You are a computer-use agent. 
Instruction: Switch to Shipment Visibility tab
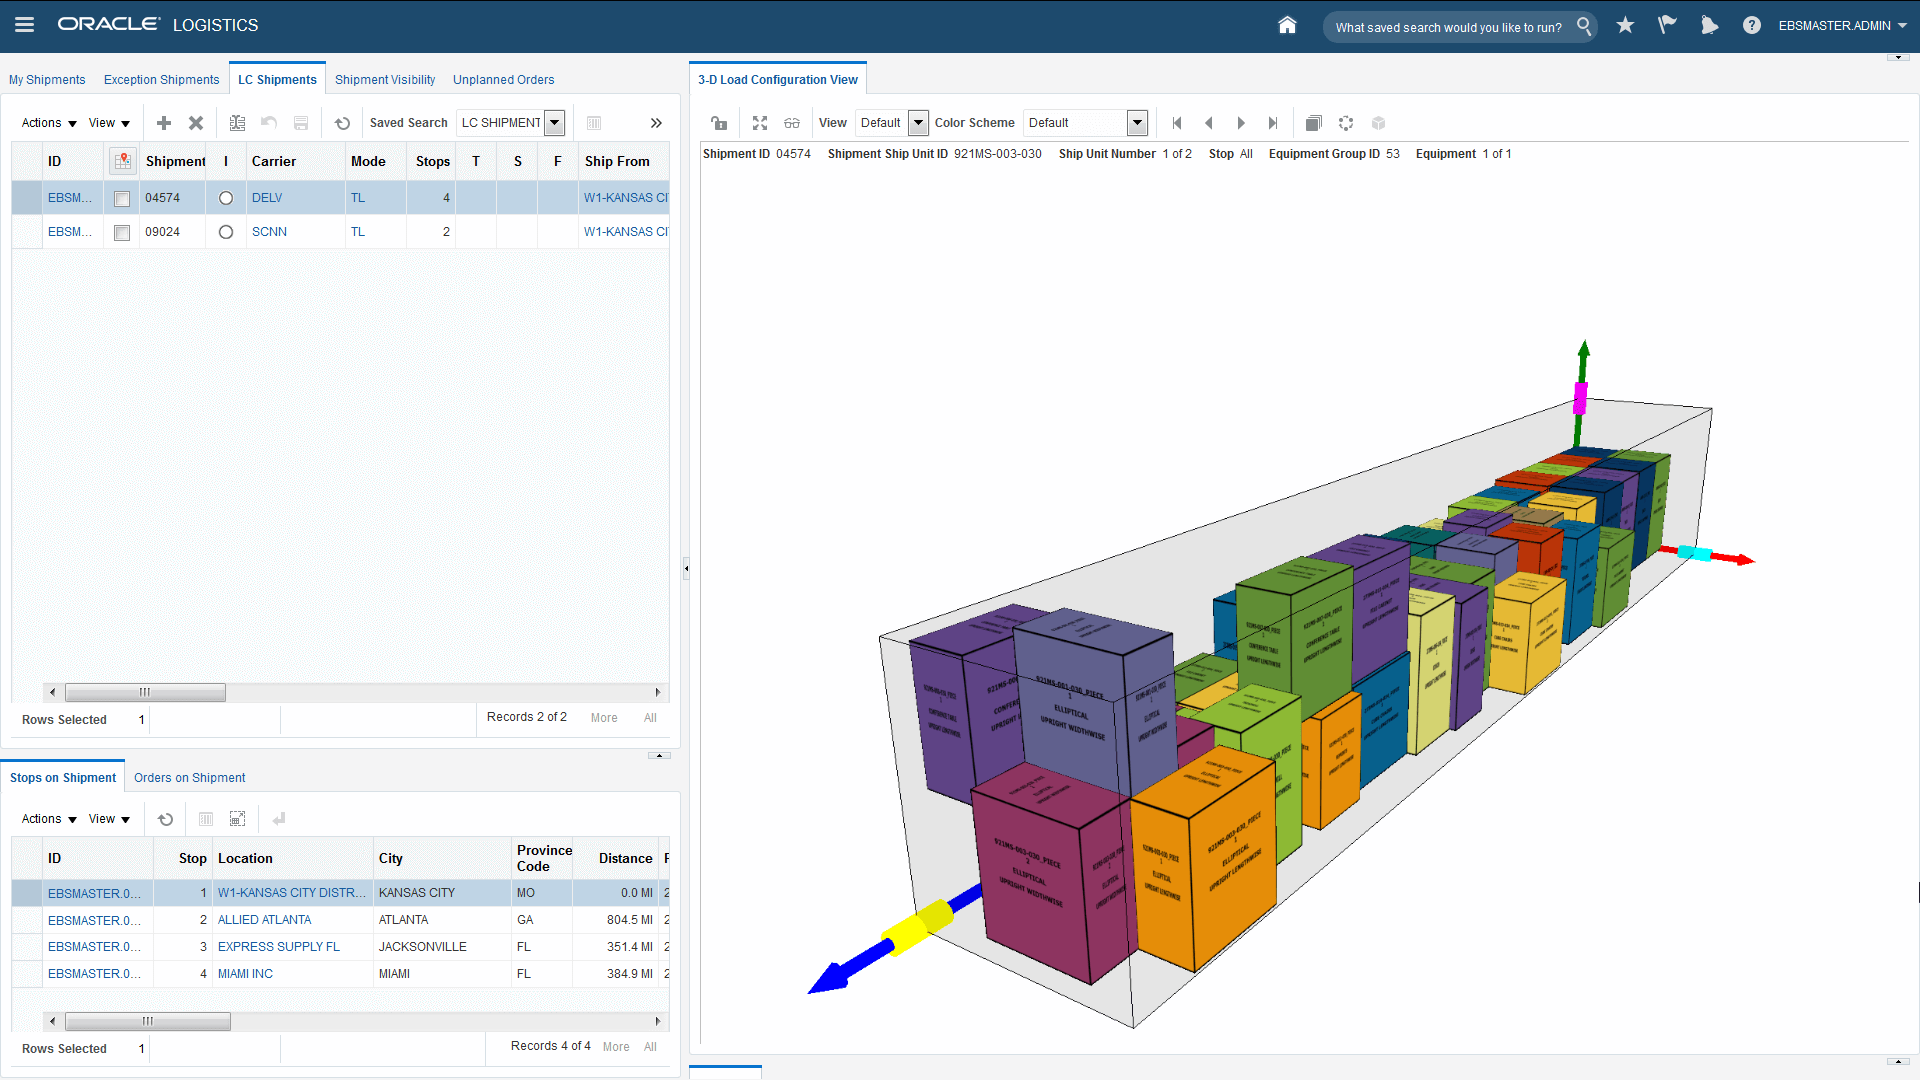click(385, 80)
